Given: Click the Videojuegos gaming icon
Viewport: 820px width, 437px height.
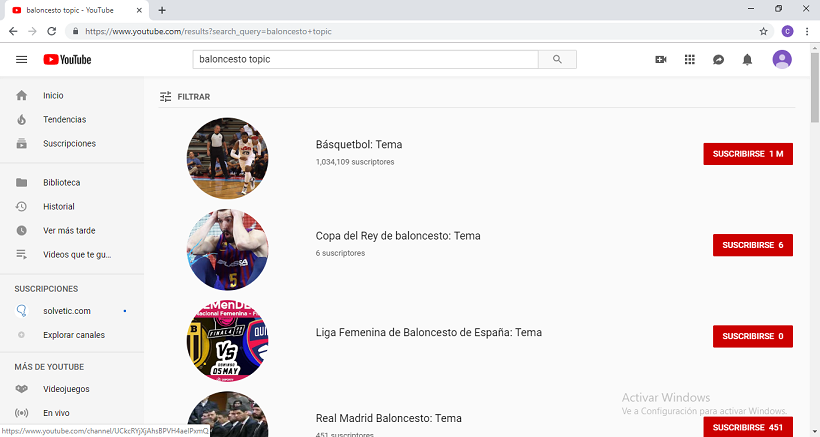Looking at the screenshot, I should [x=21, y=389].
